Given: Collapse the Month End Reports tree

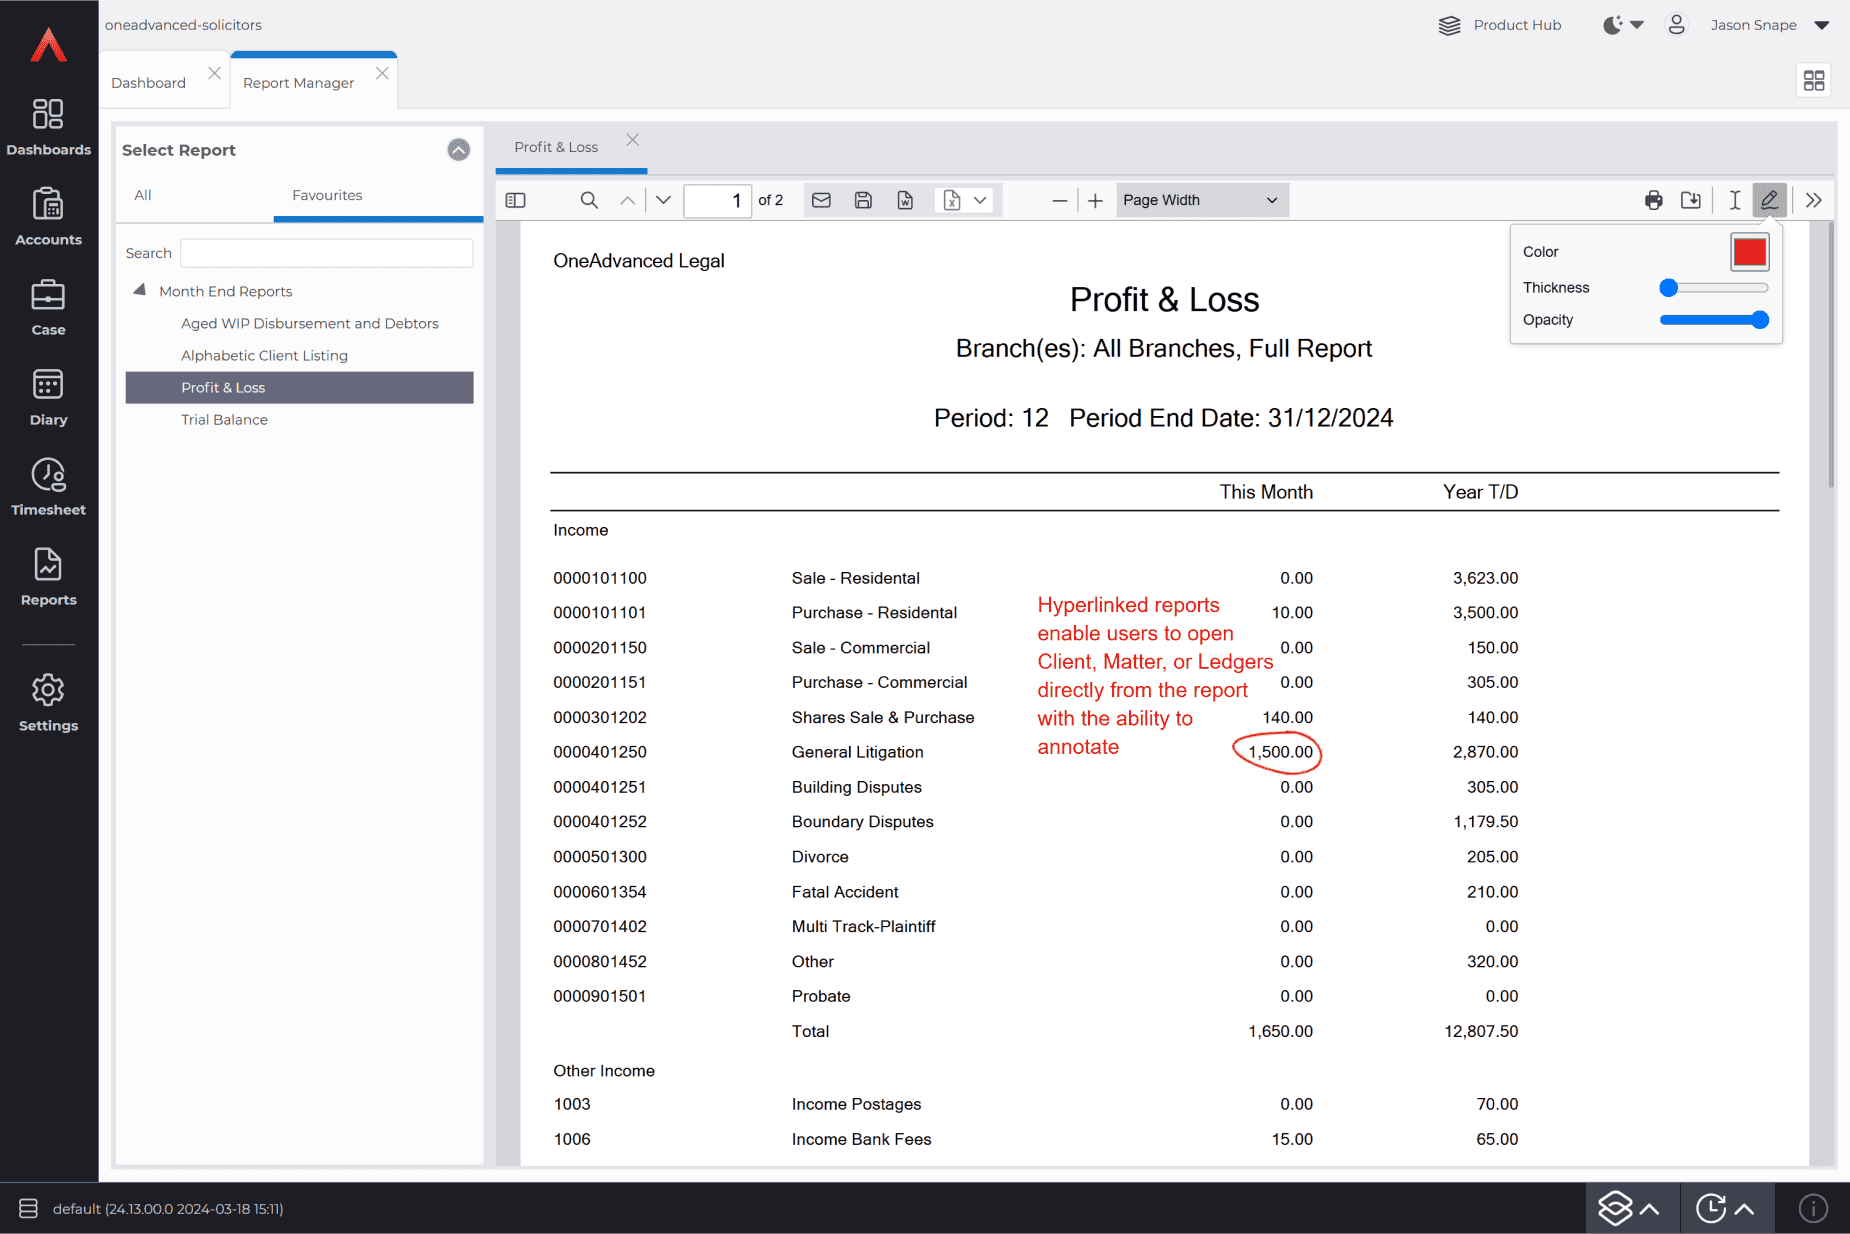Looking at the screenshot, I should [x=140, y=291].
